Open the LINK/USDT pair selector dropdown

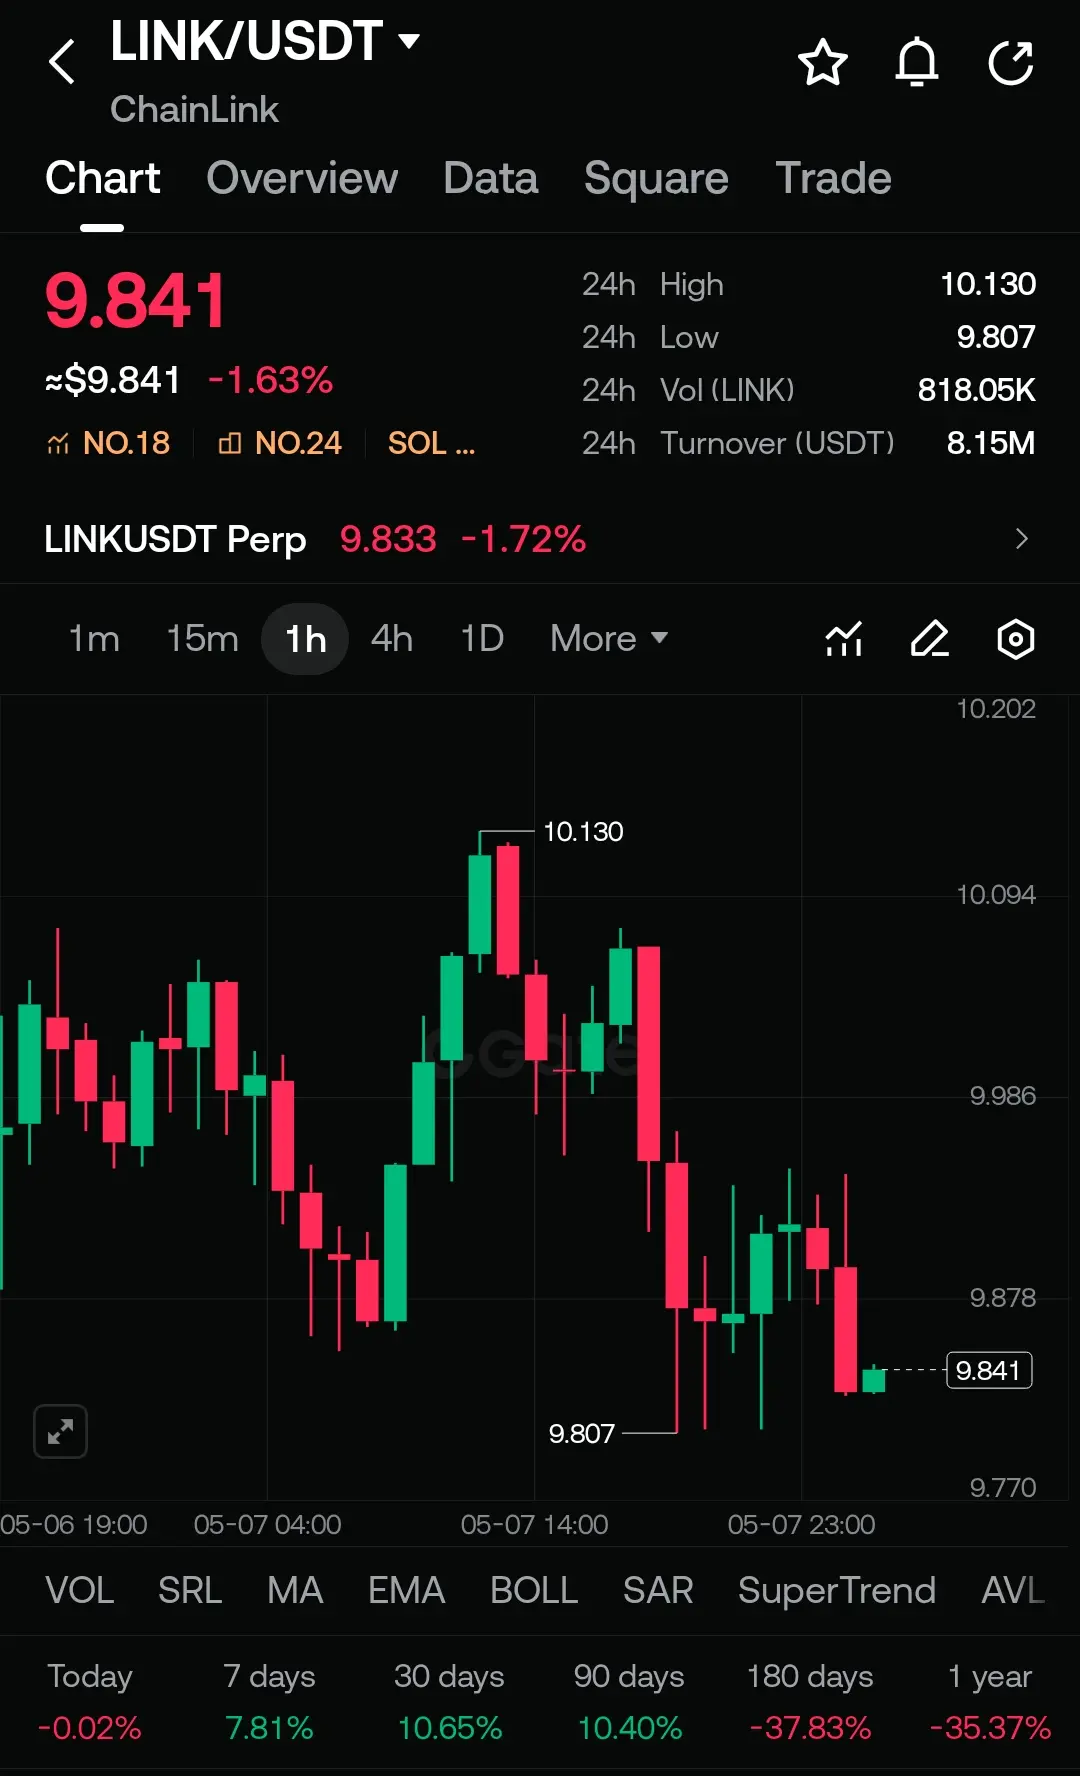coord(266,42)
